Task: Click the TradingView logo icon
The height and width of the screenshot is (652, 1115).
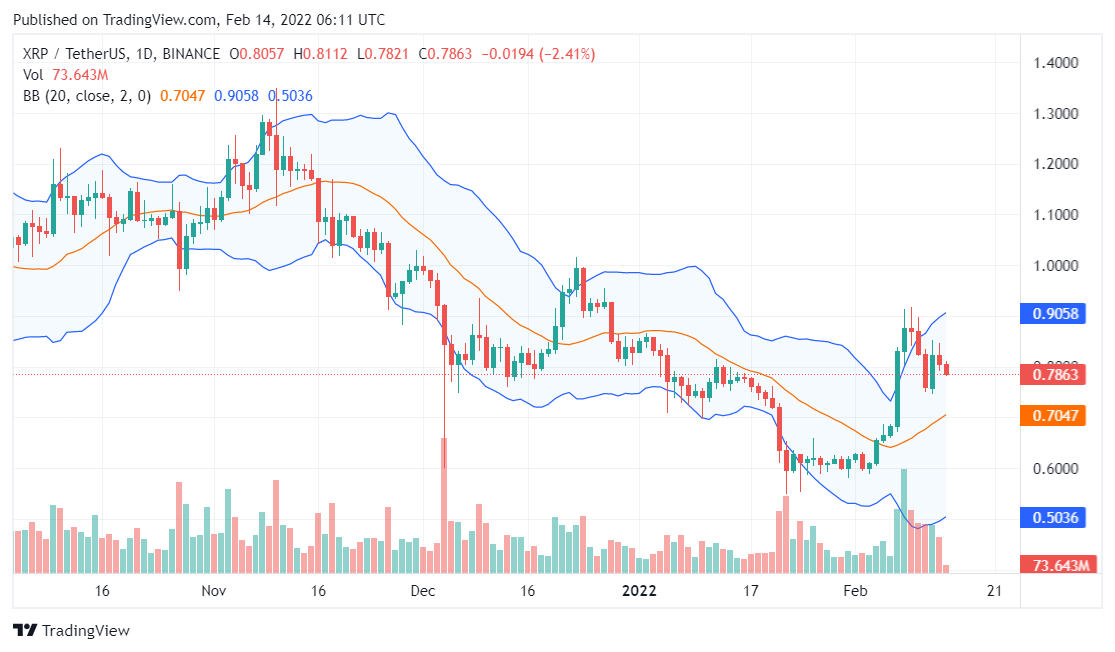Action: click(25, 631)
